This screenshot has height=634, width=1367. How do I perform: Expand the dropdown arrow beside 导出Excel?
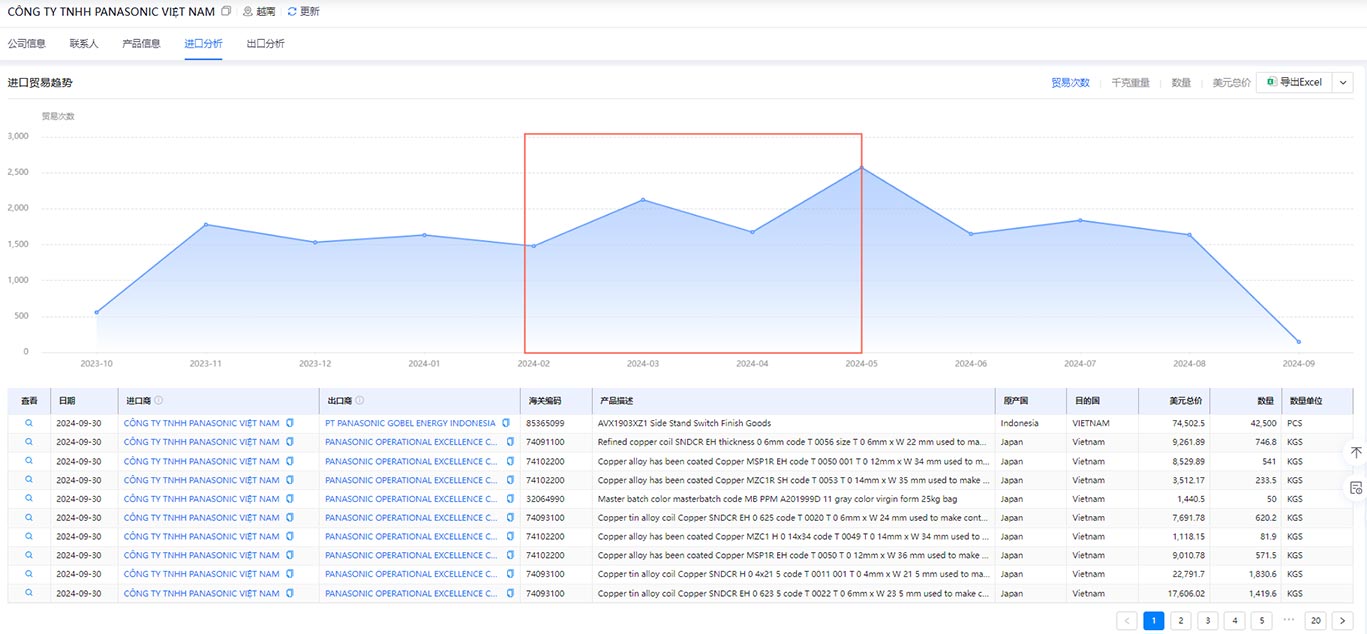point(1341,82)
